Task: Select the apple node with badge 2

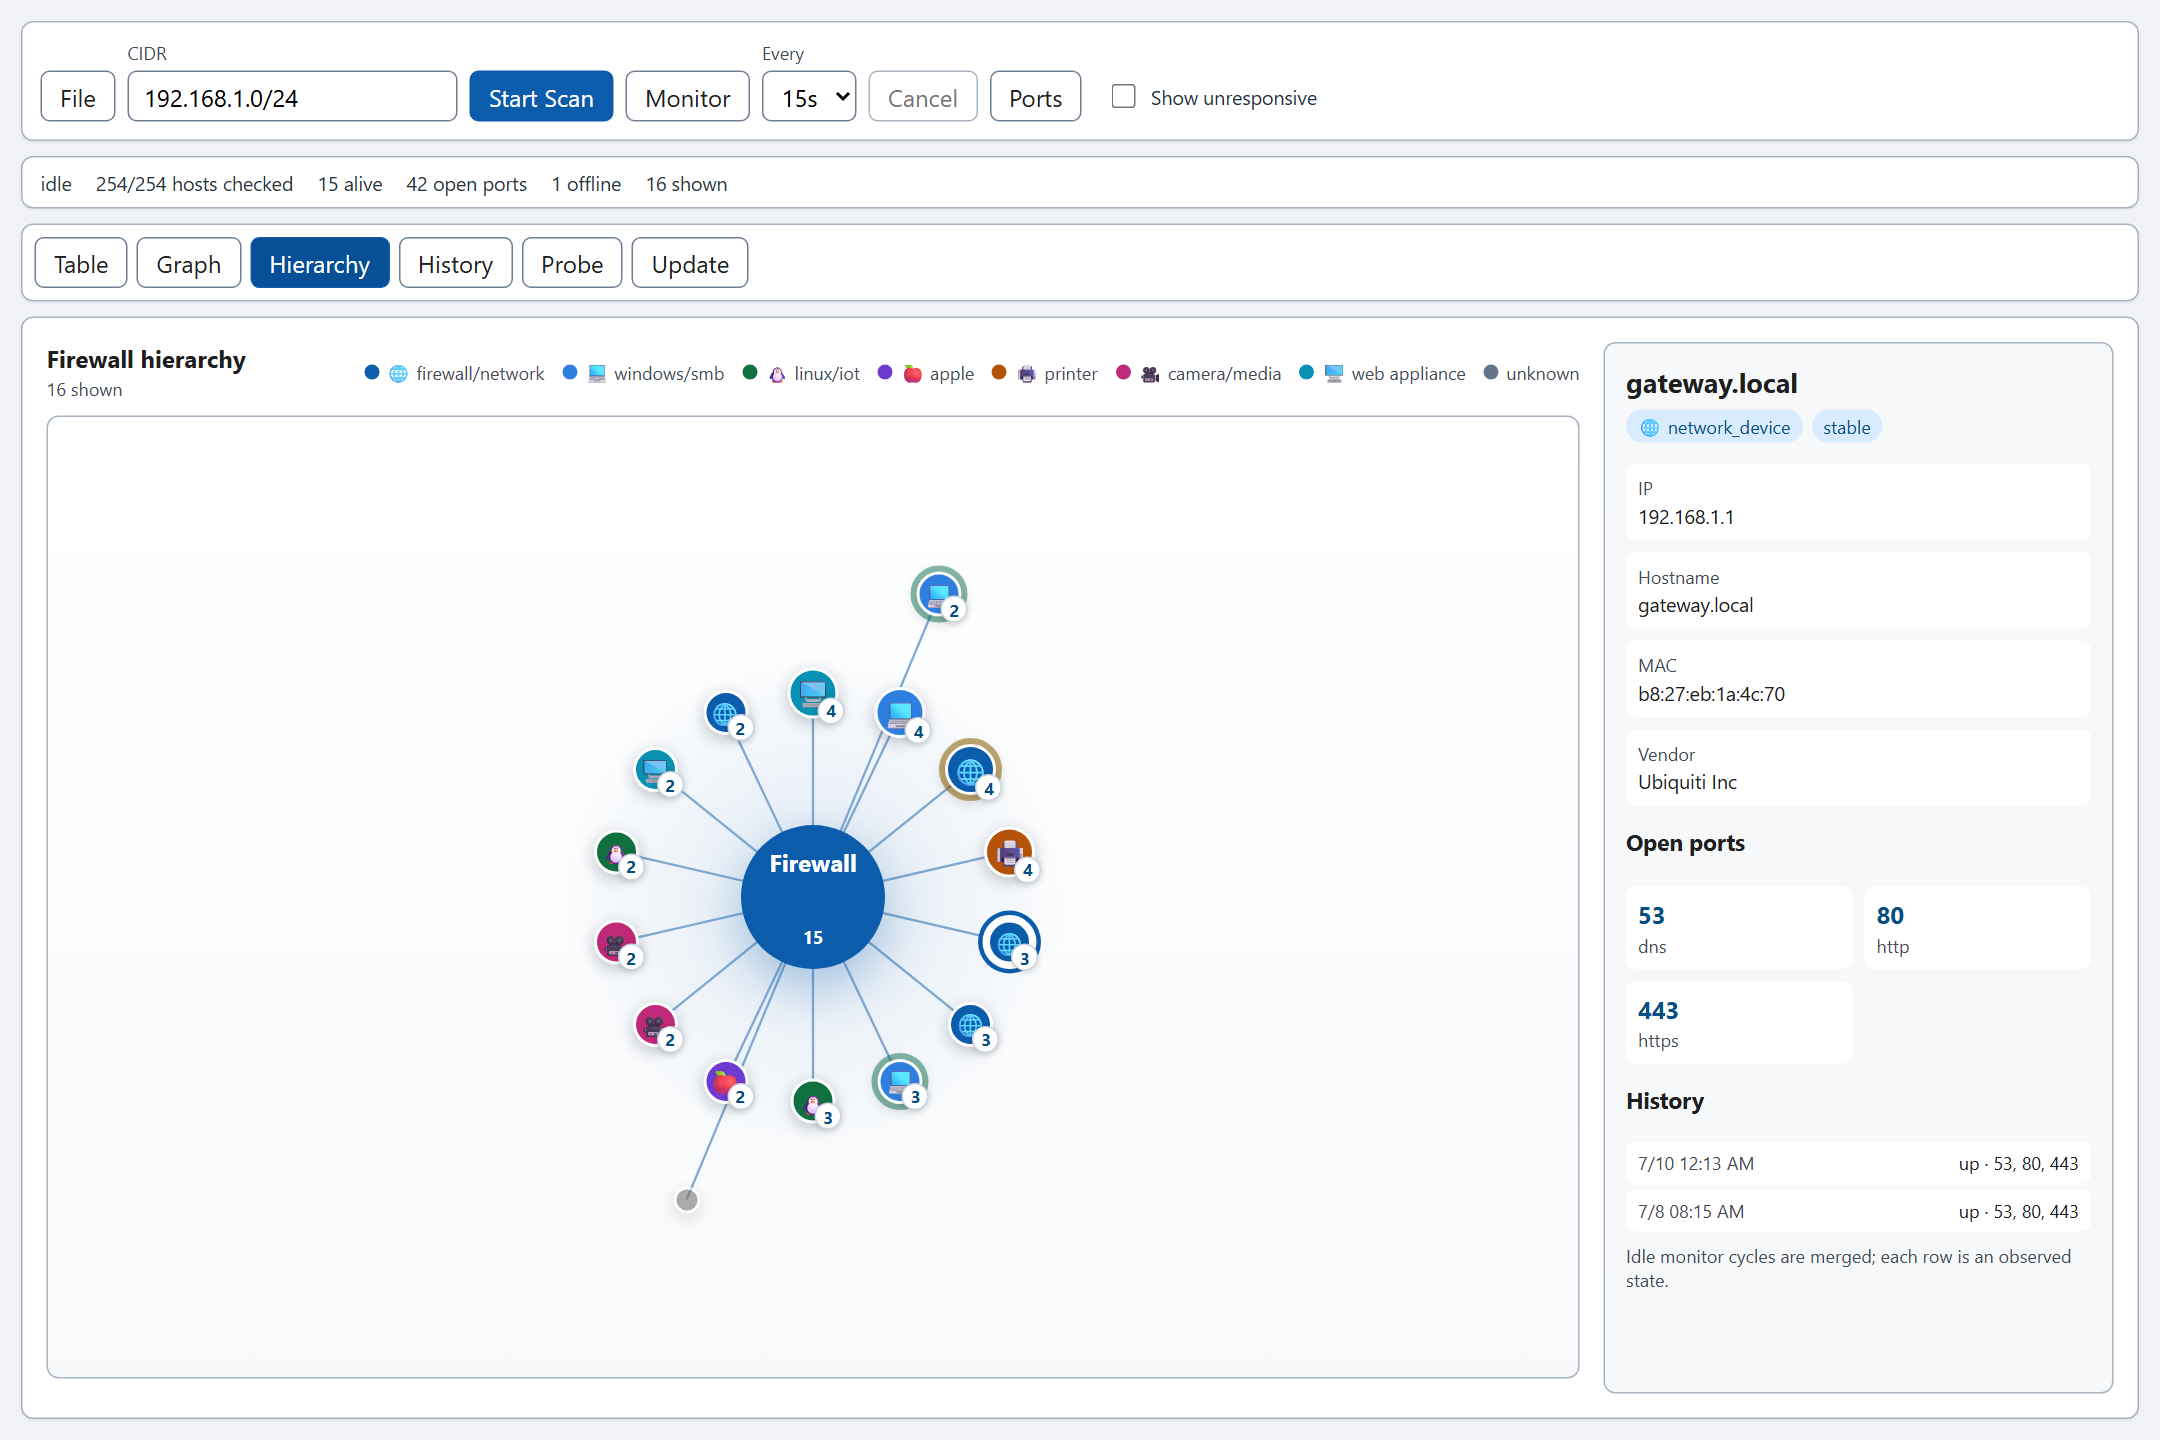Action: [725, 1081]
